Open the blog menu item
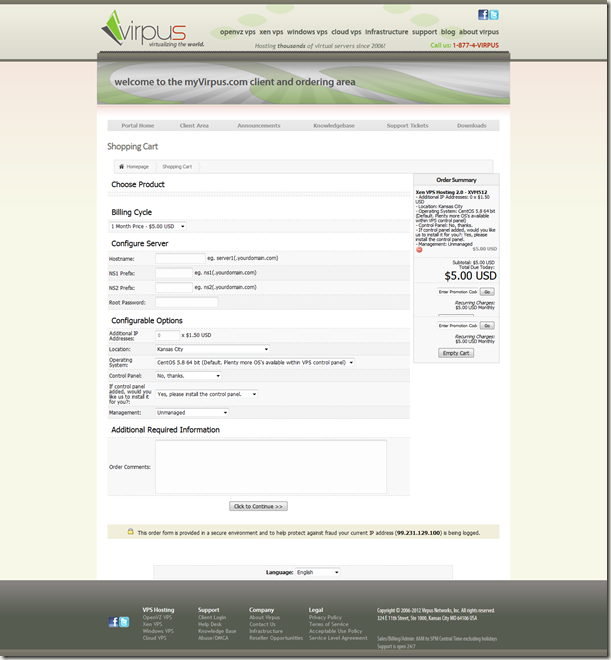 click(x=448, y=32)
